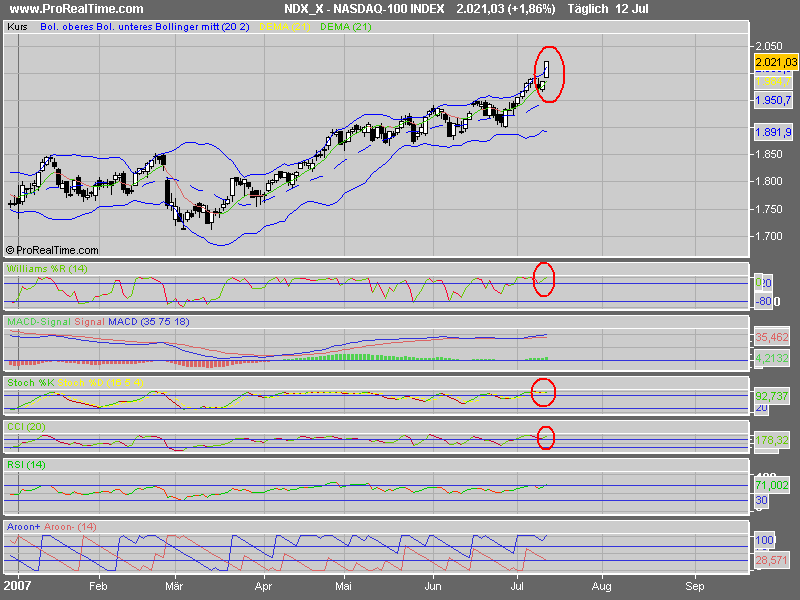Click the 1.750 price axis label
Viewport: 800px width, 600px height.
768,209
